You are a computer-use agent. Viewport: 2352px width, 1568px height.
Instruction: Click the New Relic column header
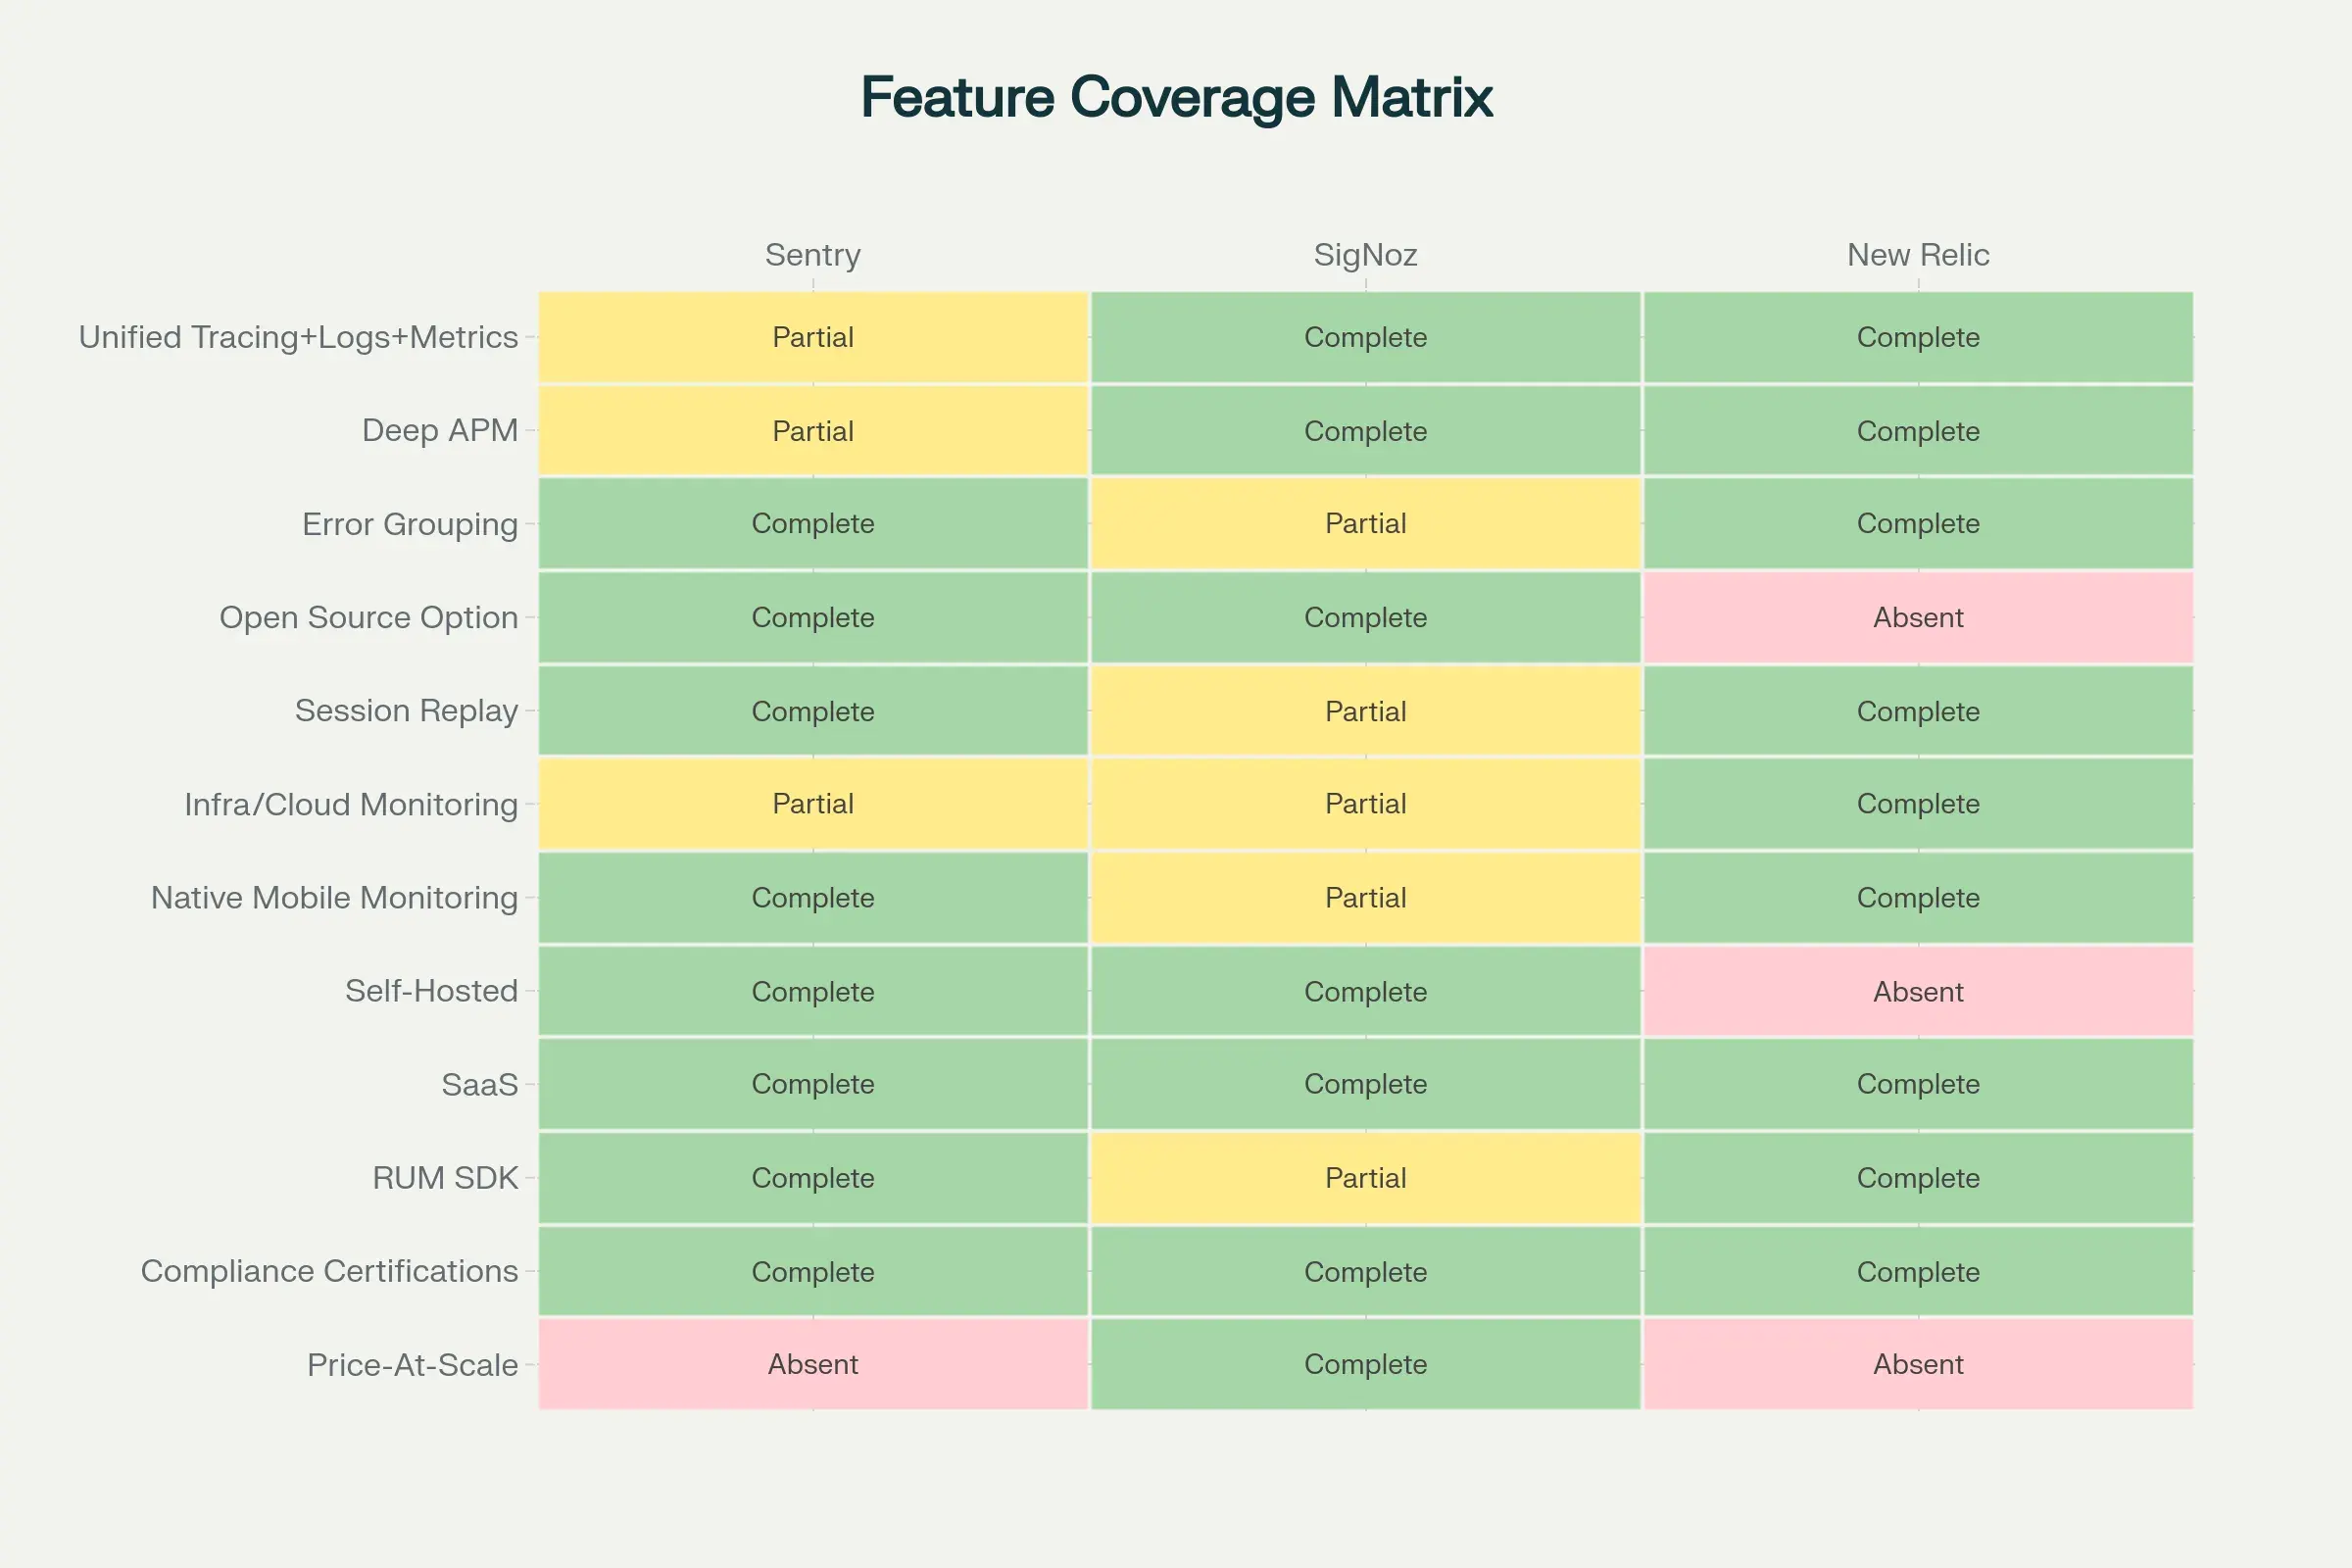coord(1917,255)
